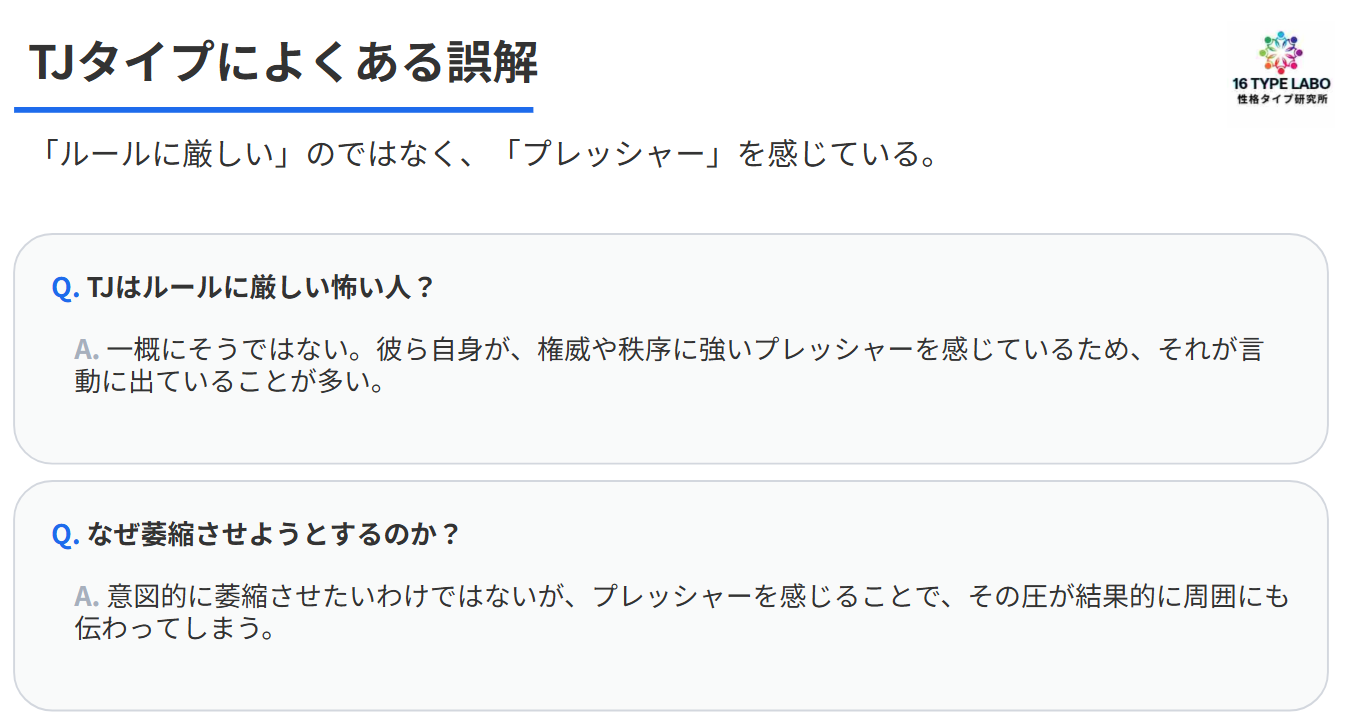Viewport: 1356px width, 723px height.
Task: Select the question TJはルールに厳しい怖い人？
Action: click(262, 288)
